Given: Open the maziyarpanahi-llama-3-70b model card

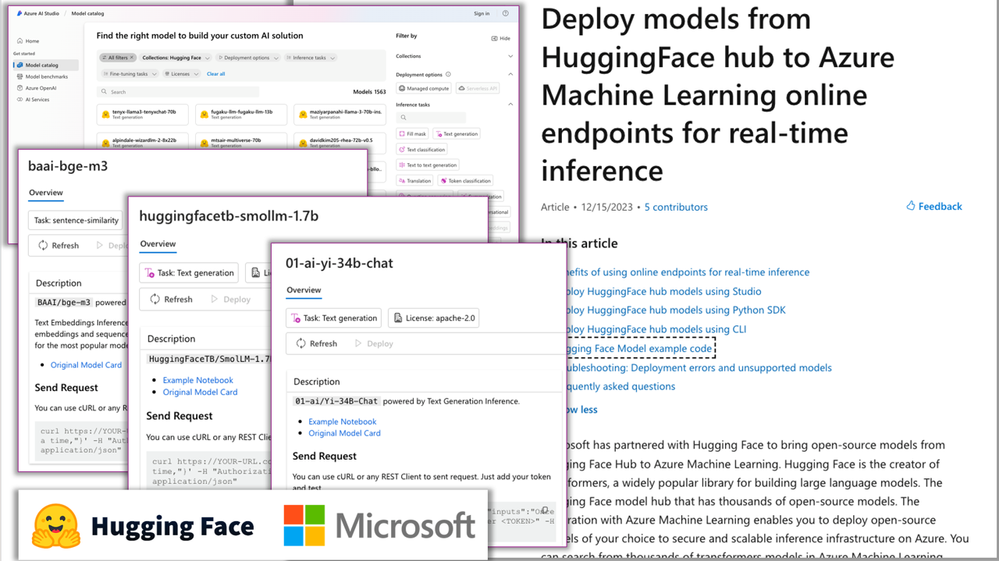Looking at the screenshot, I should (340, 114).
